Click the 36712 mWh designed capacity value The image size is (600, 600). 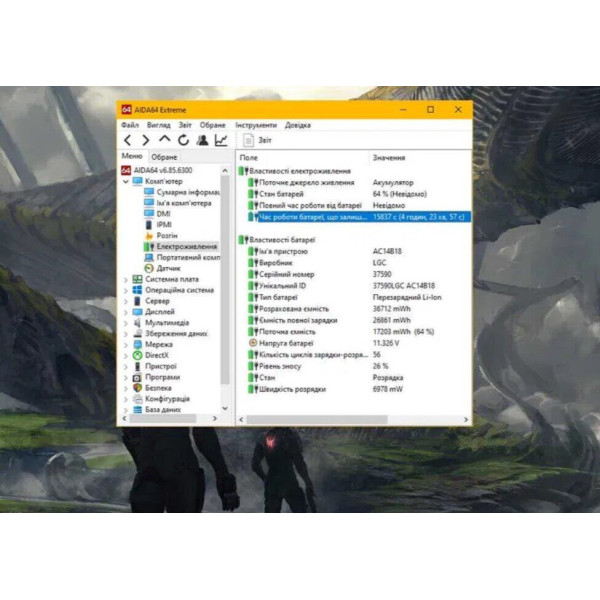[x=391, y=309]
